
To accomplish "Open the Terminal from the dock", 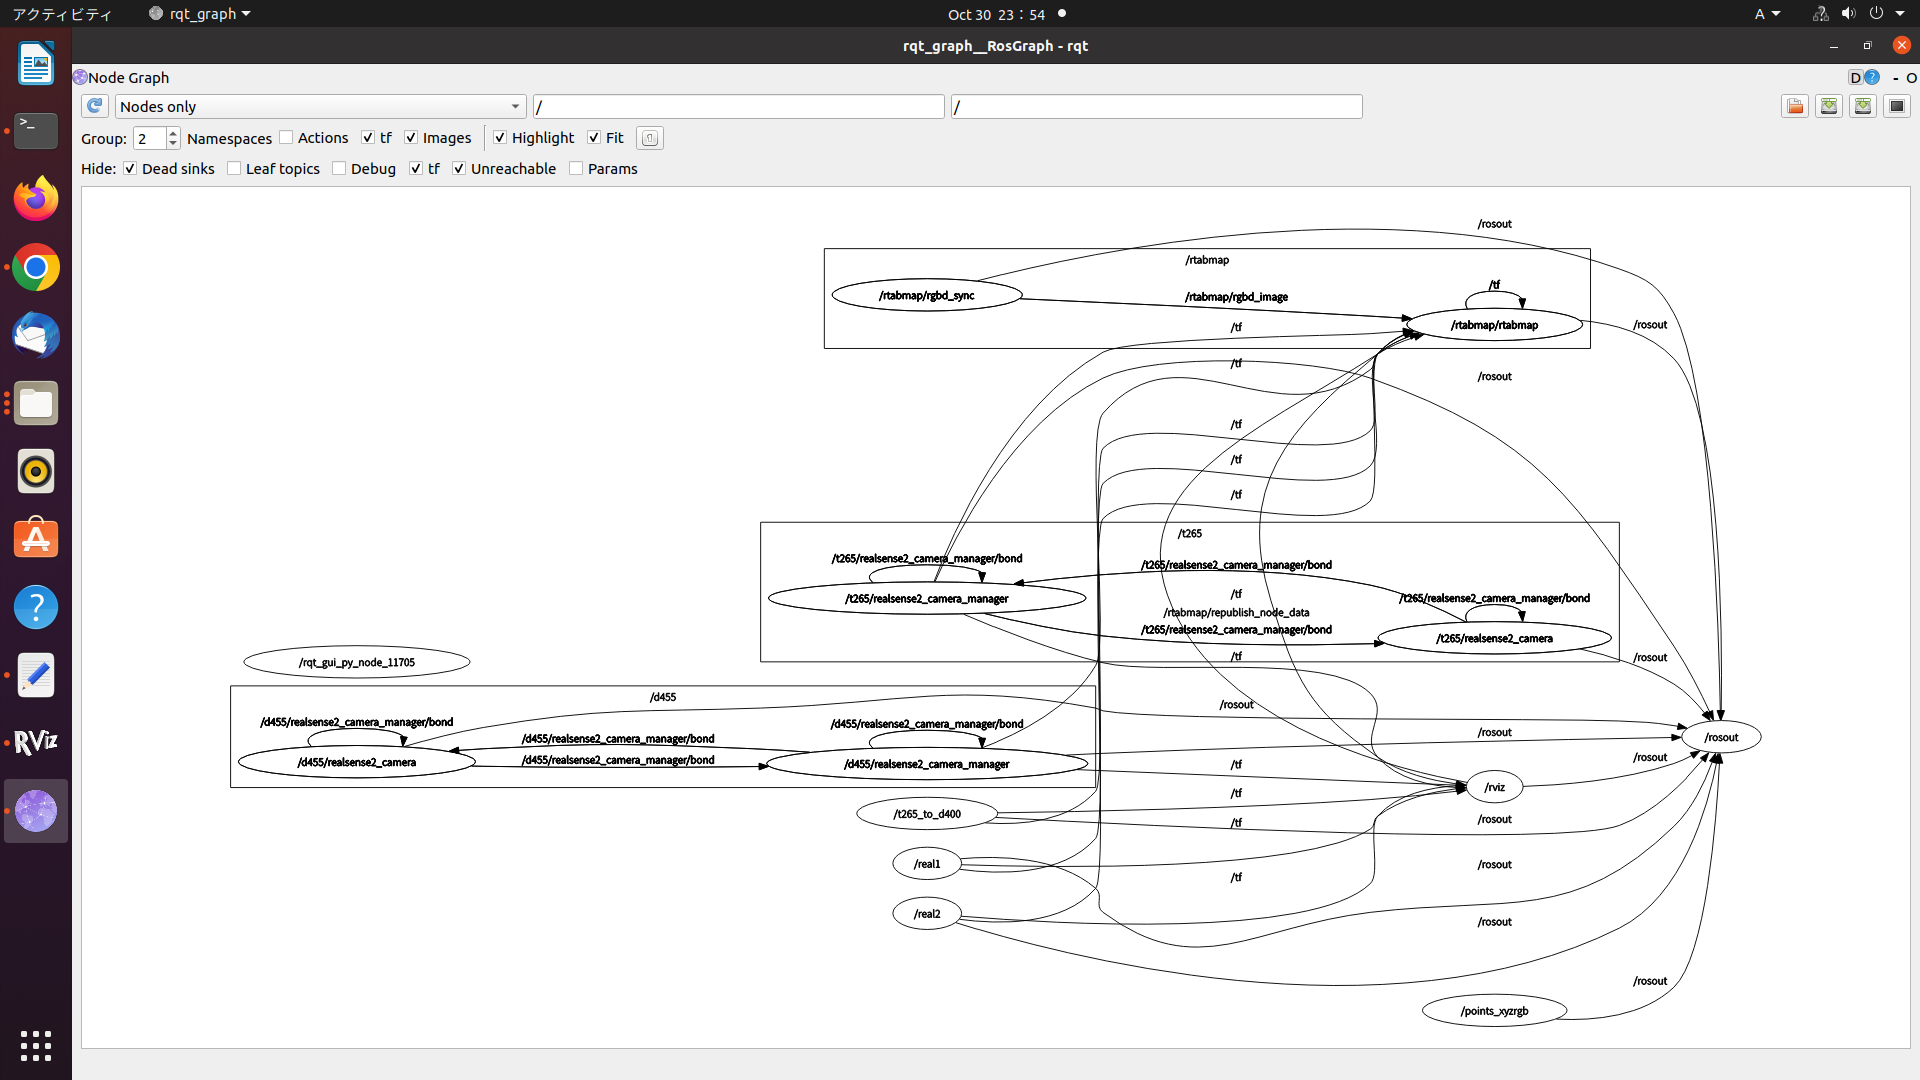I will [36, 130].
